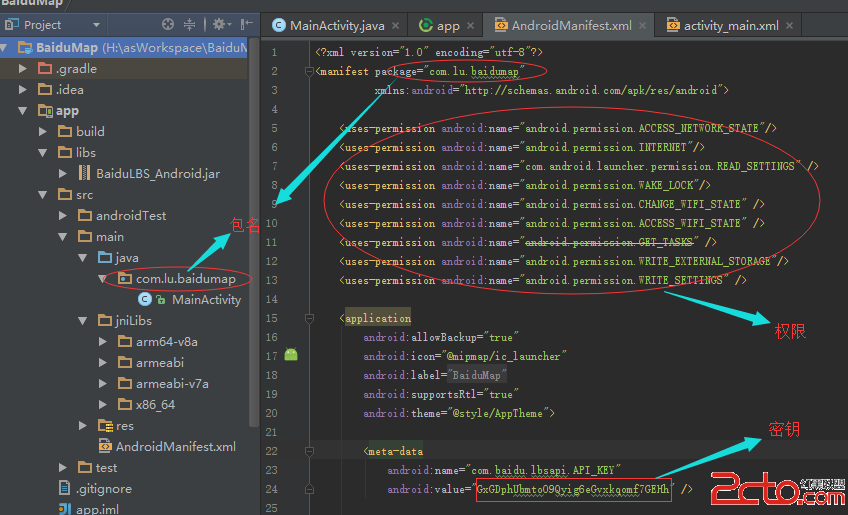
Task: Click the BaiduLBS_Android.jar archive icon
Action: click(85, 174)
